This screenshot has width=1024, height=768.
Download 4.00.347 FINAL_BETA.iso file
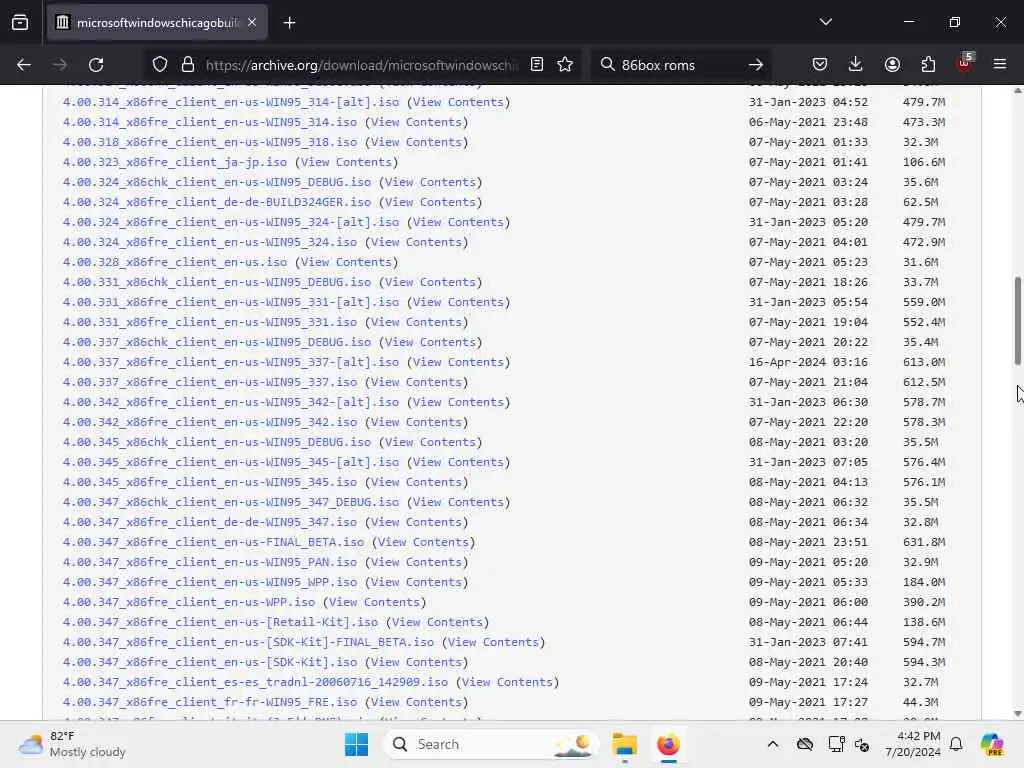[x=214, y=542]
